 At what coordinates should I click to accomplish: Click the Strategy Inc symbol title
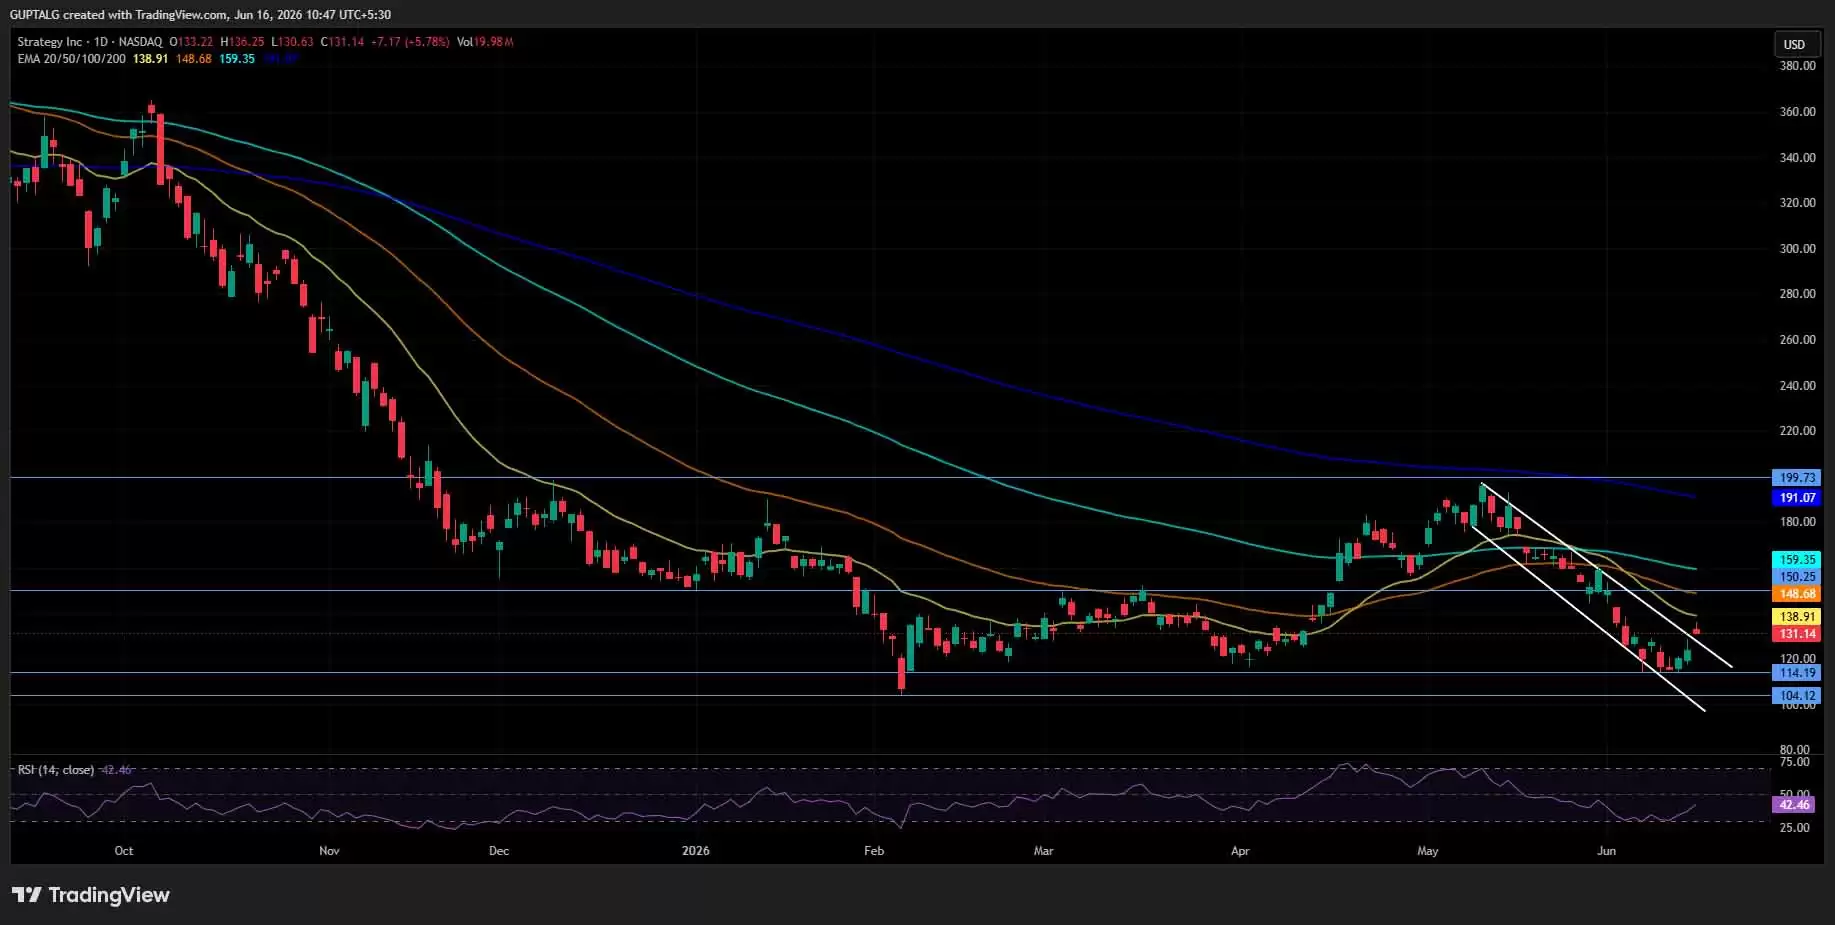[50, 42]
